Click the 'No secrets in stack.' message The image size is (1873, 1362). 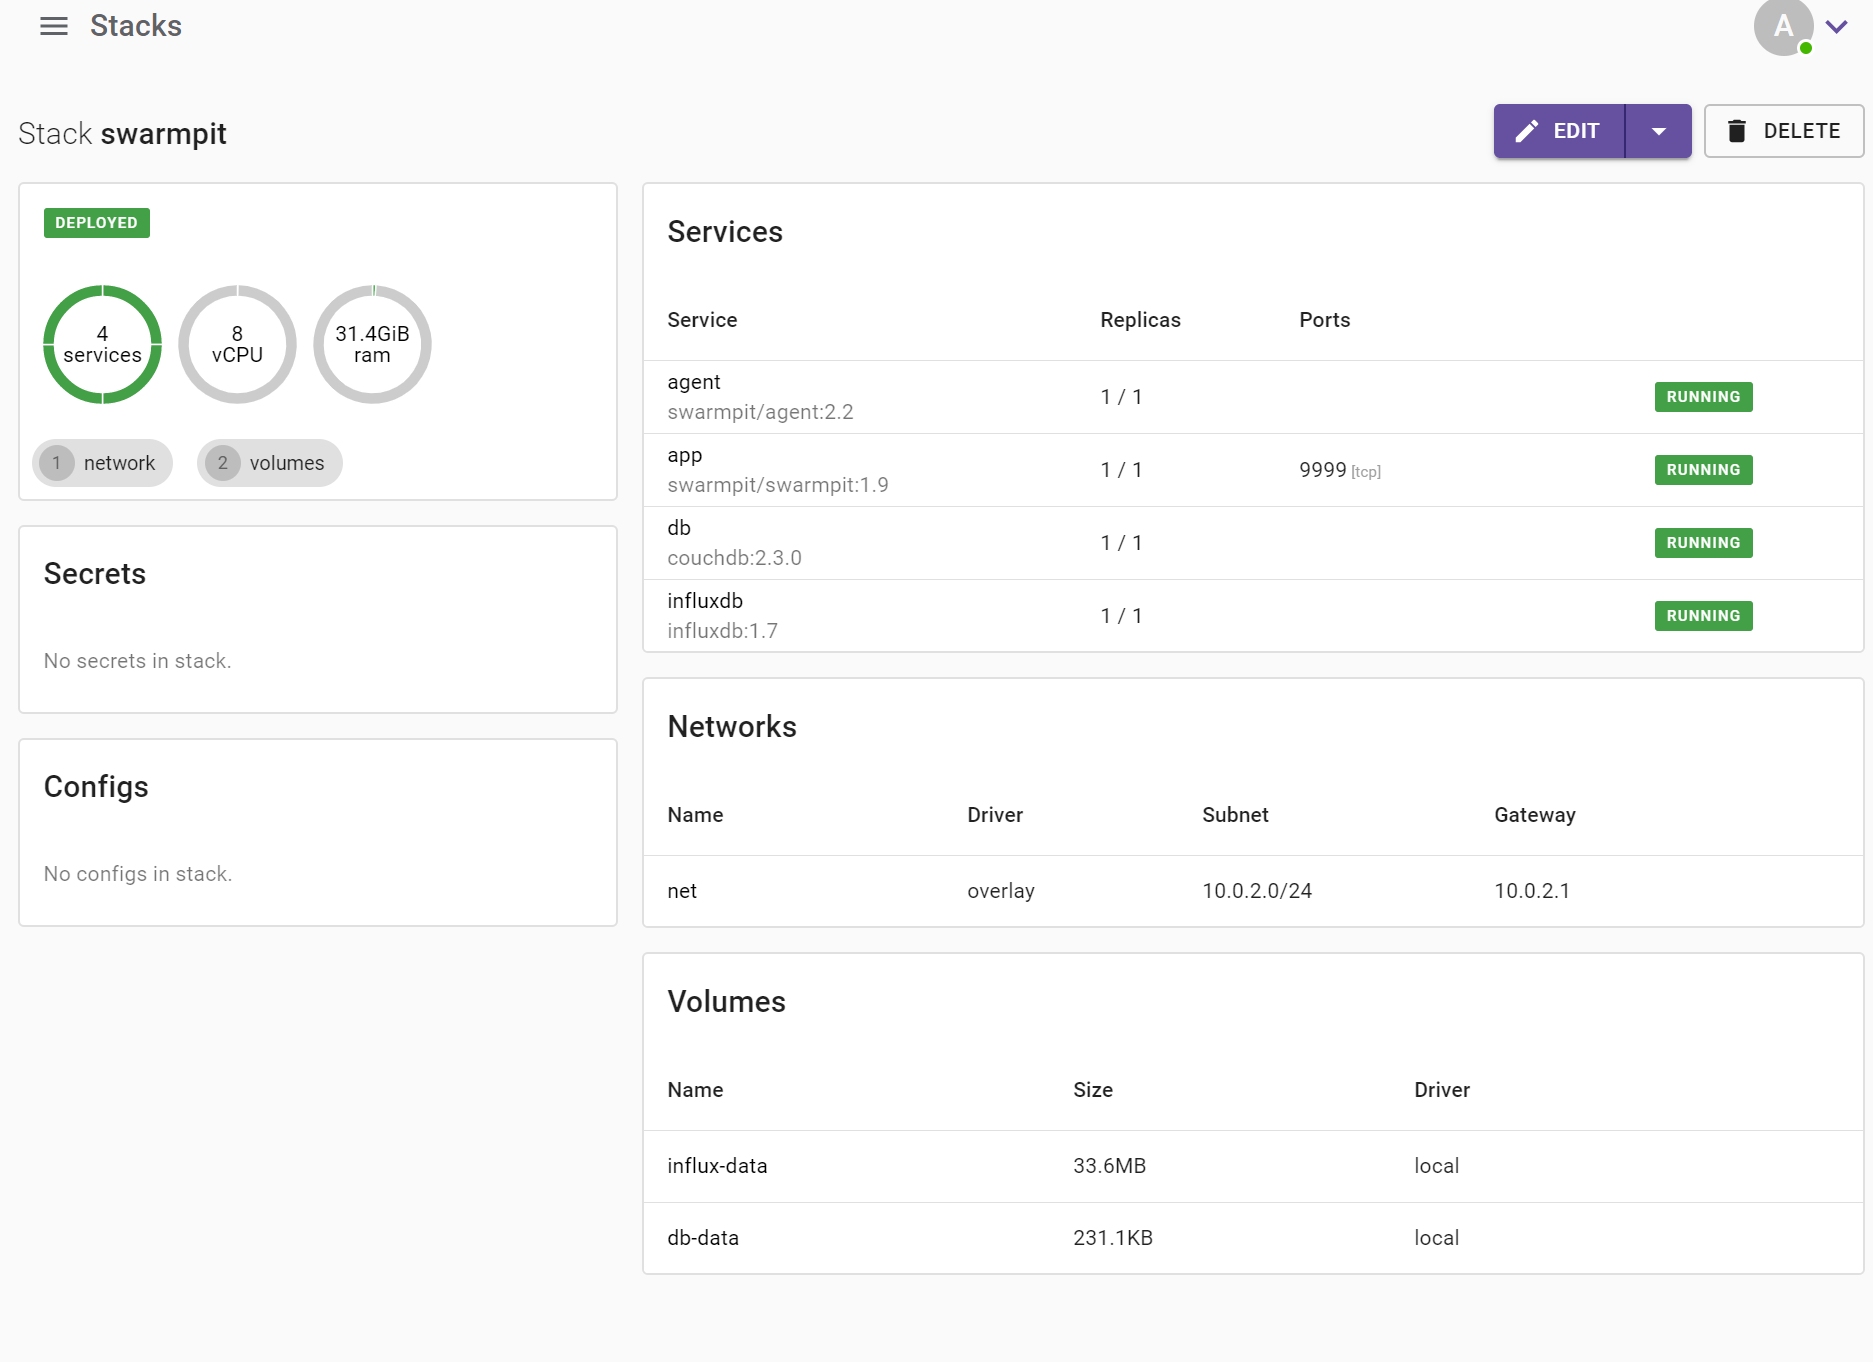point(138,661)
